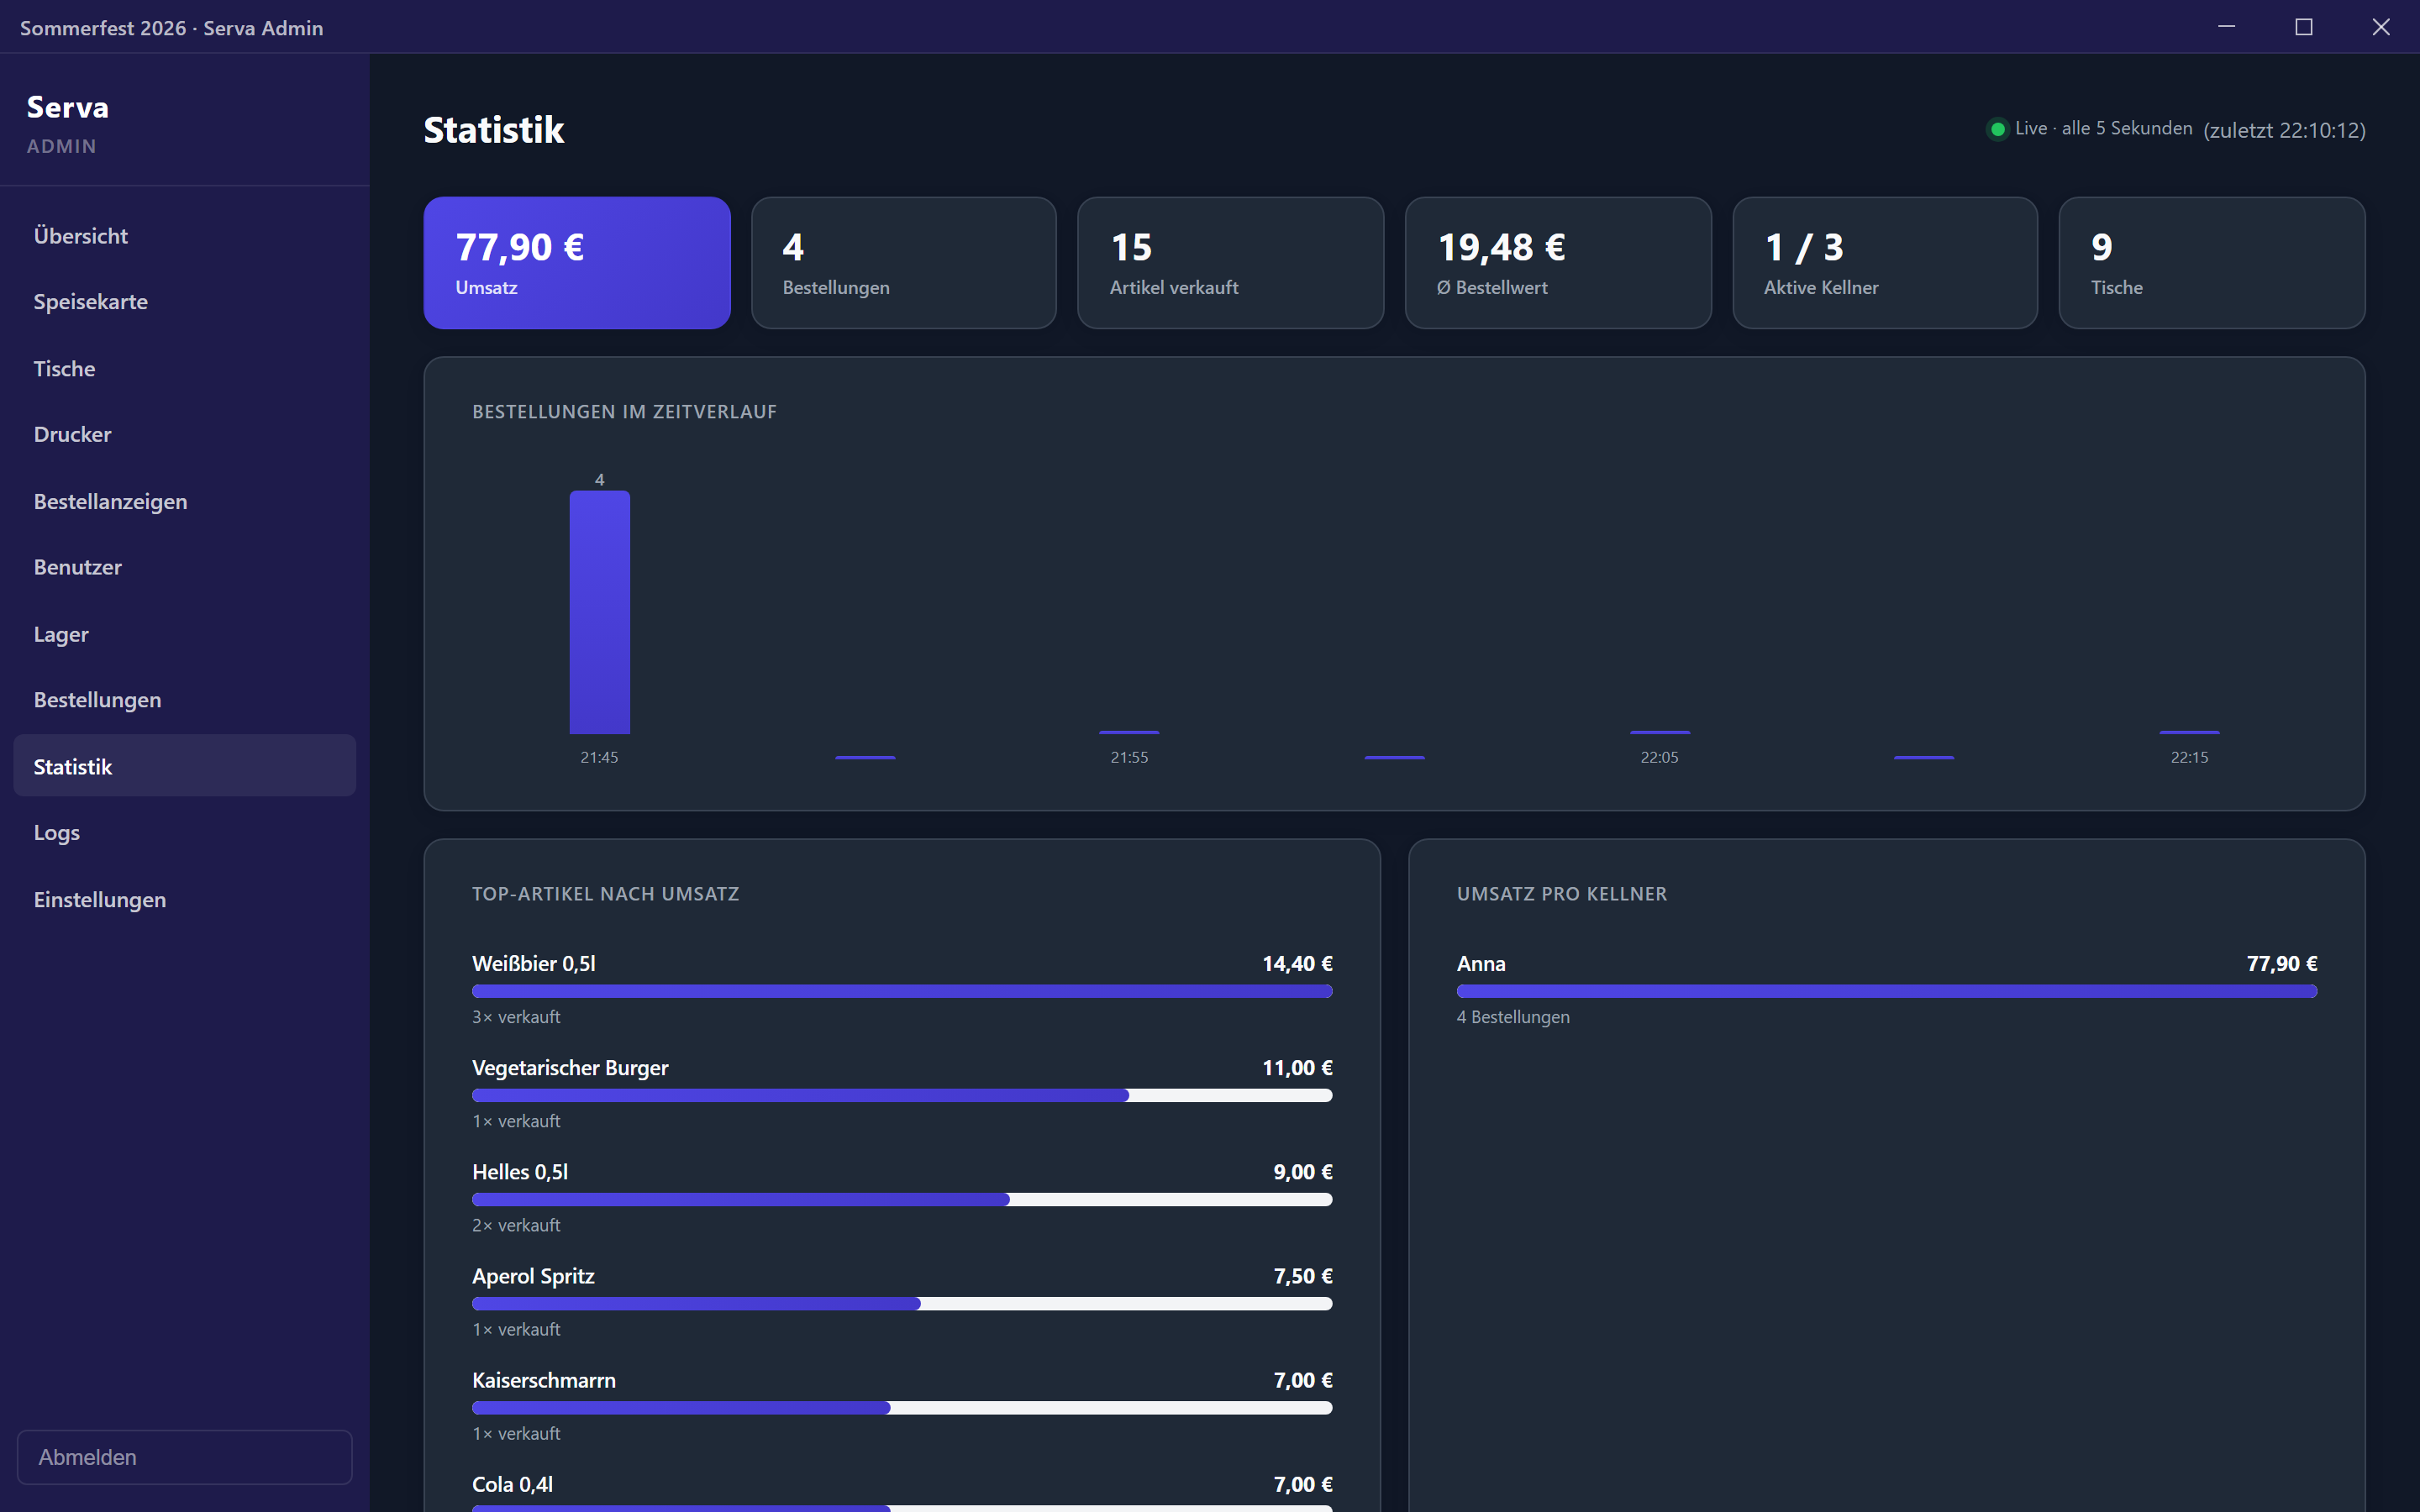Click Anna's revenue bar under Umsatz pro Kellner

coord(1887,991)
